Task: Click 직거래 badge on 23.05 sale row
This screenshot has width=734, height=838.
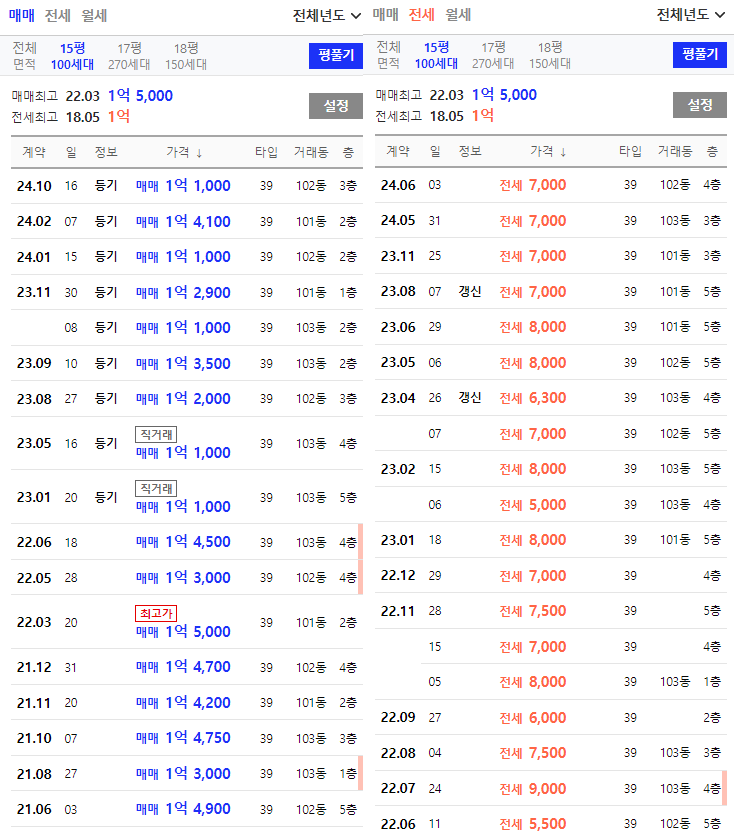Action: point(156,434)
